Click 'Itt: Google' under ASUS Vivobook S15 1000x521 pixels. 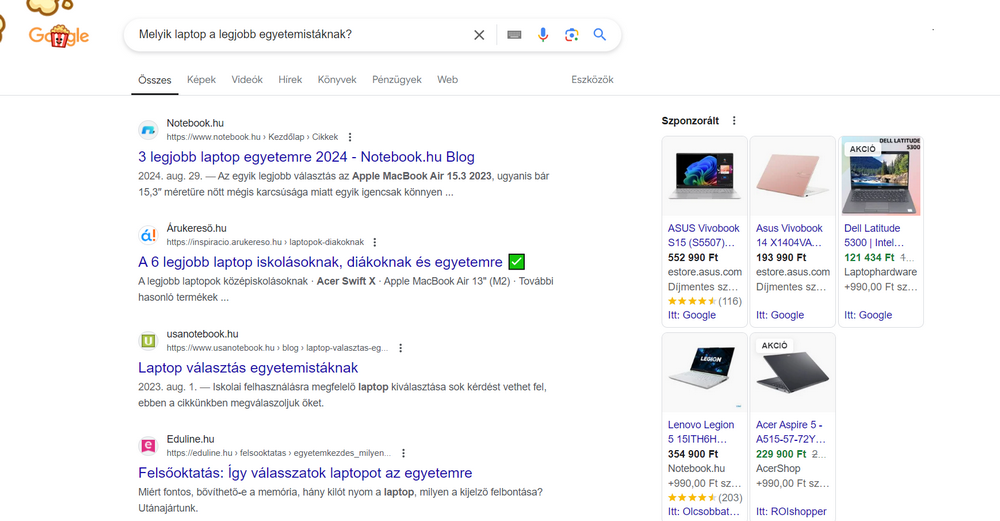click(x=691, y=315)
